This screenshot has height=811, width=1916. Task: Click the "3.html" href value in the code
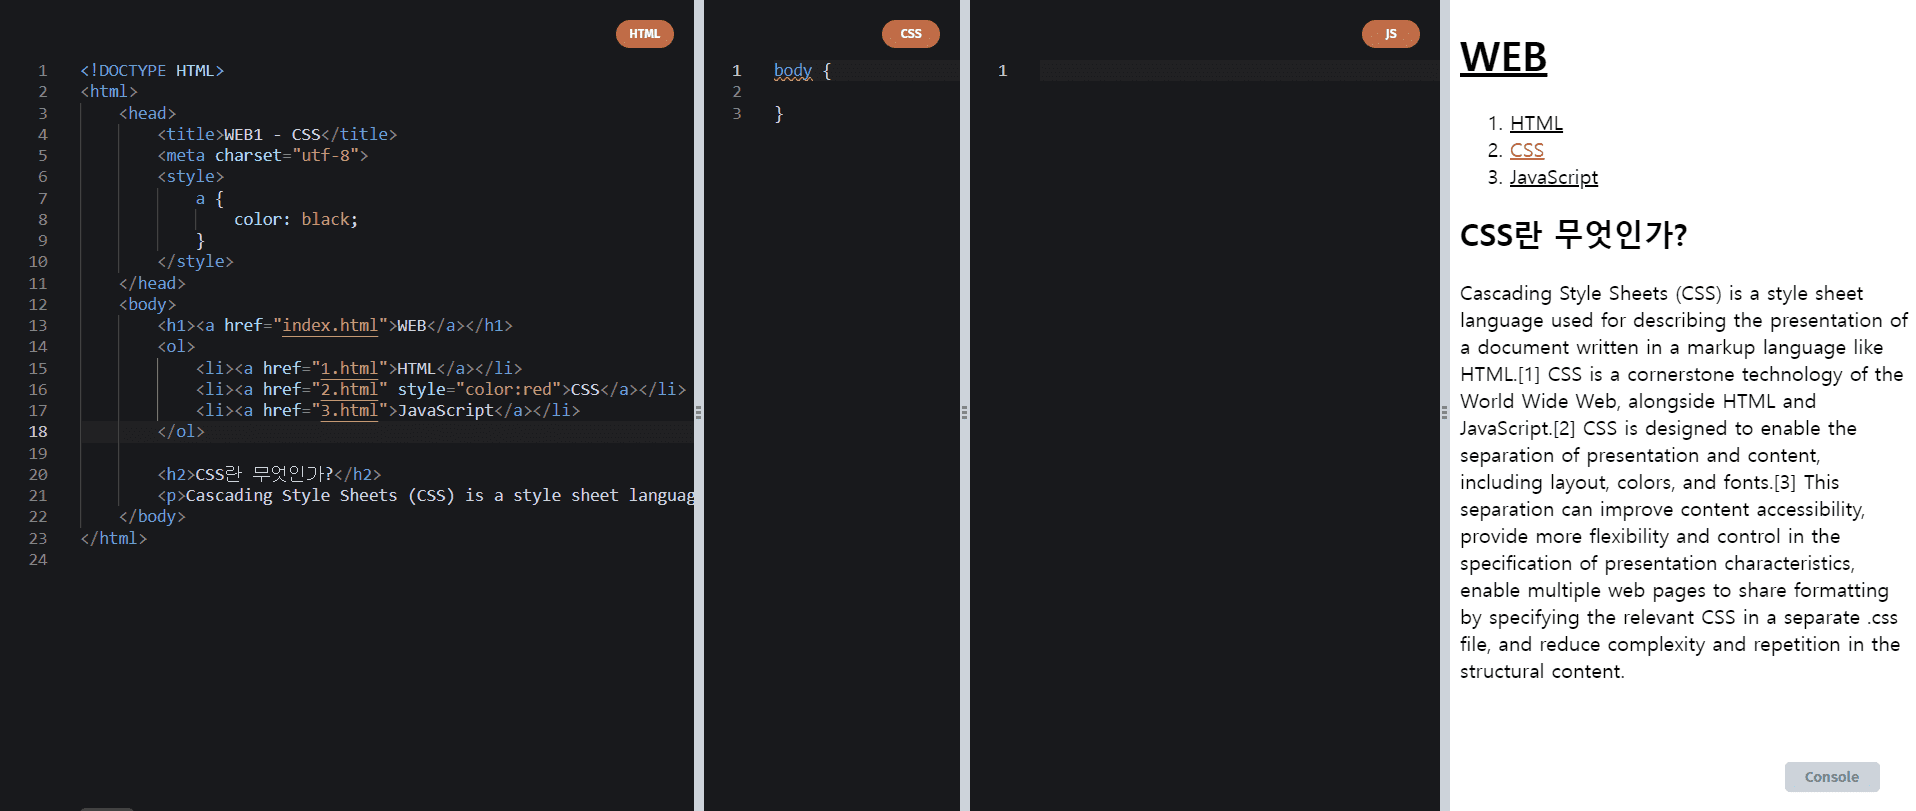(349, 411)
